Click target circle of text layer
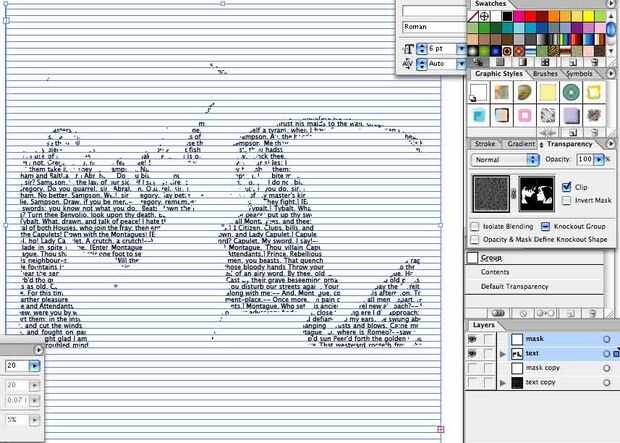The width and height of the screenshot is (620, 443). tap(607, 354)
